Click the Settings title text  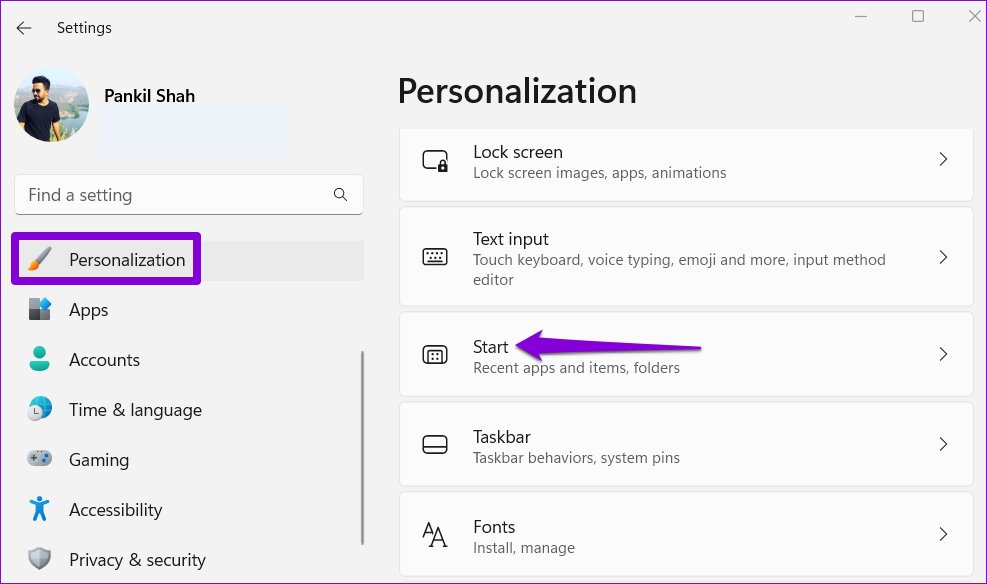pyautogui.click(x=84, y=28)
